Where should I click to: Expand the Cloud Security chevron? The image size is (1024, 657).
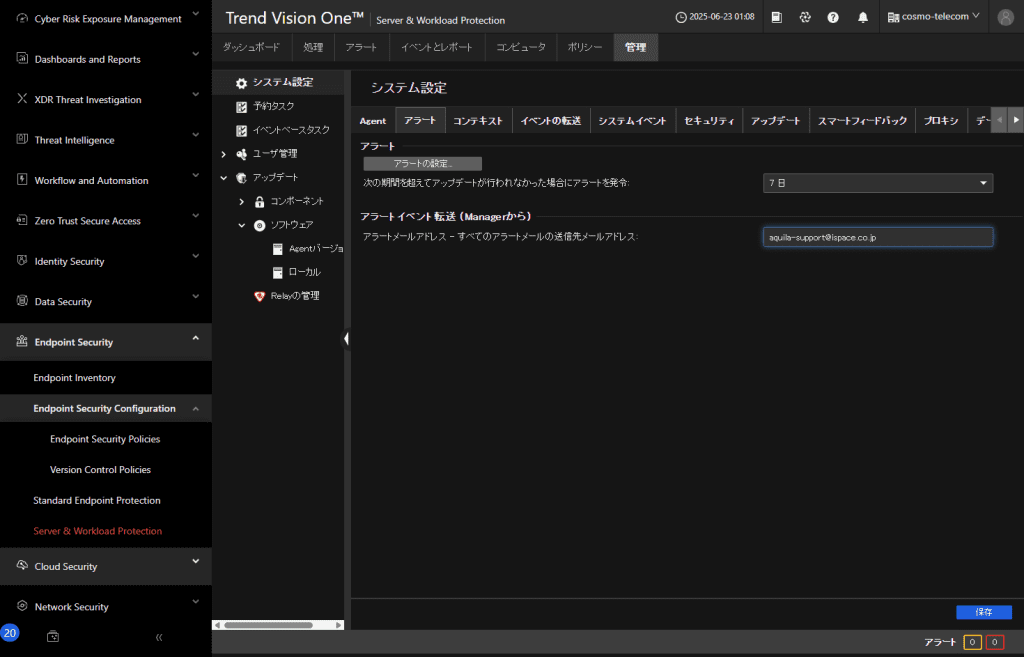click(195, 562)
